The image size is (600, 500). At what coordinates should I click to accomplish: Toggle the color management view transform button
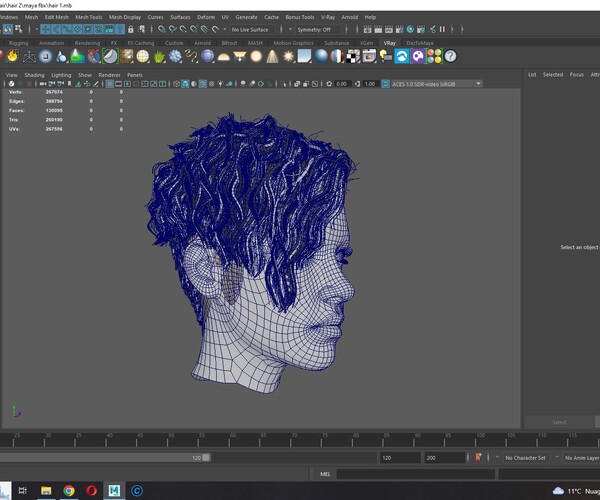tap(386, 84)
